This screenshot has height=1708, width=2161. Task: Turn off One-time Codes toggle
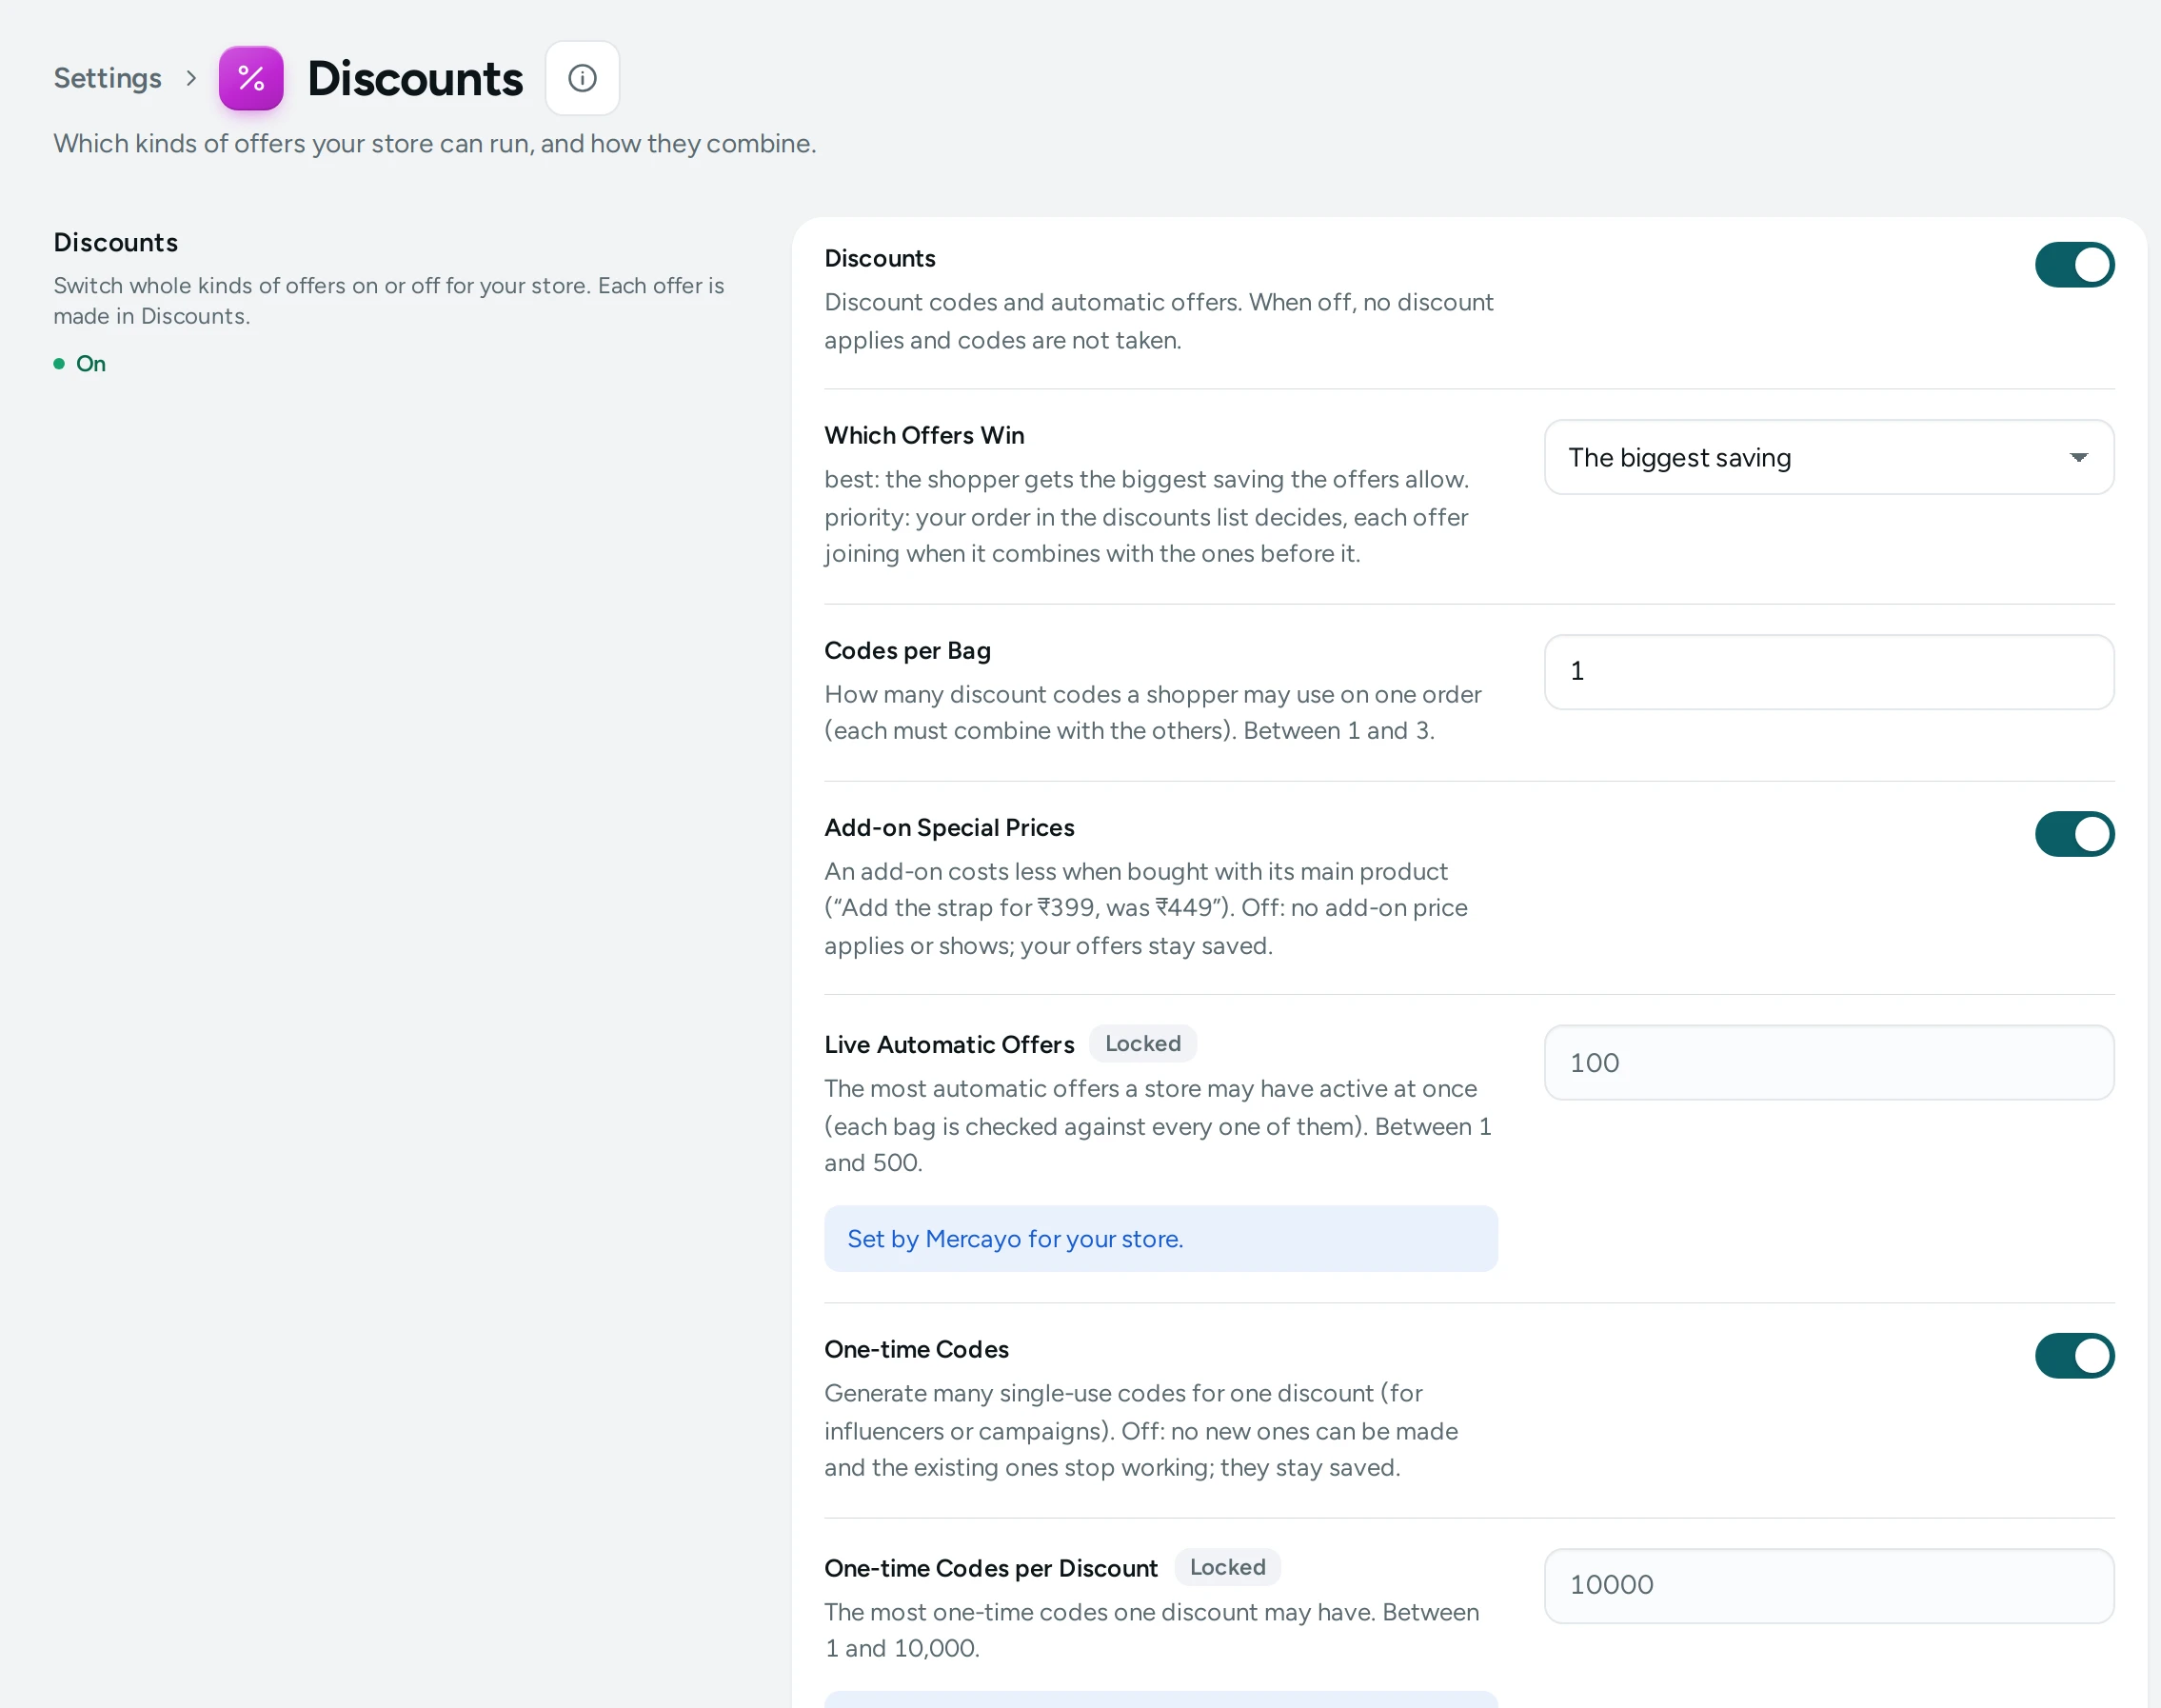tap(2074, 1356)
